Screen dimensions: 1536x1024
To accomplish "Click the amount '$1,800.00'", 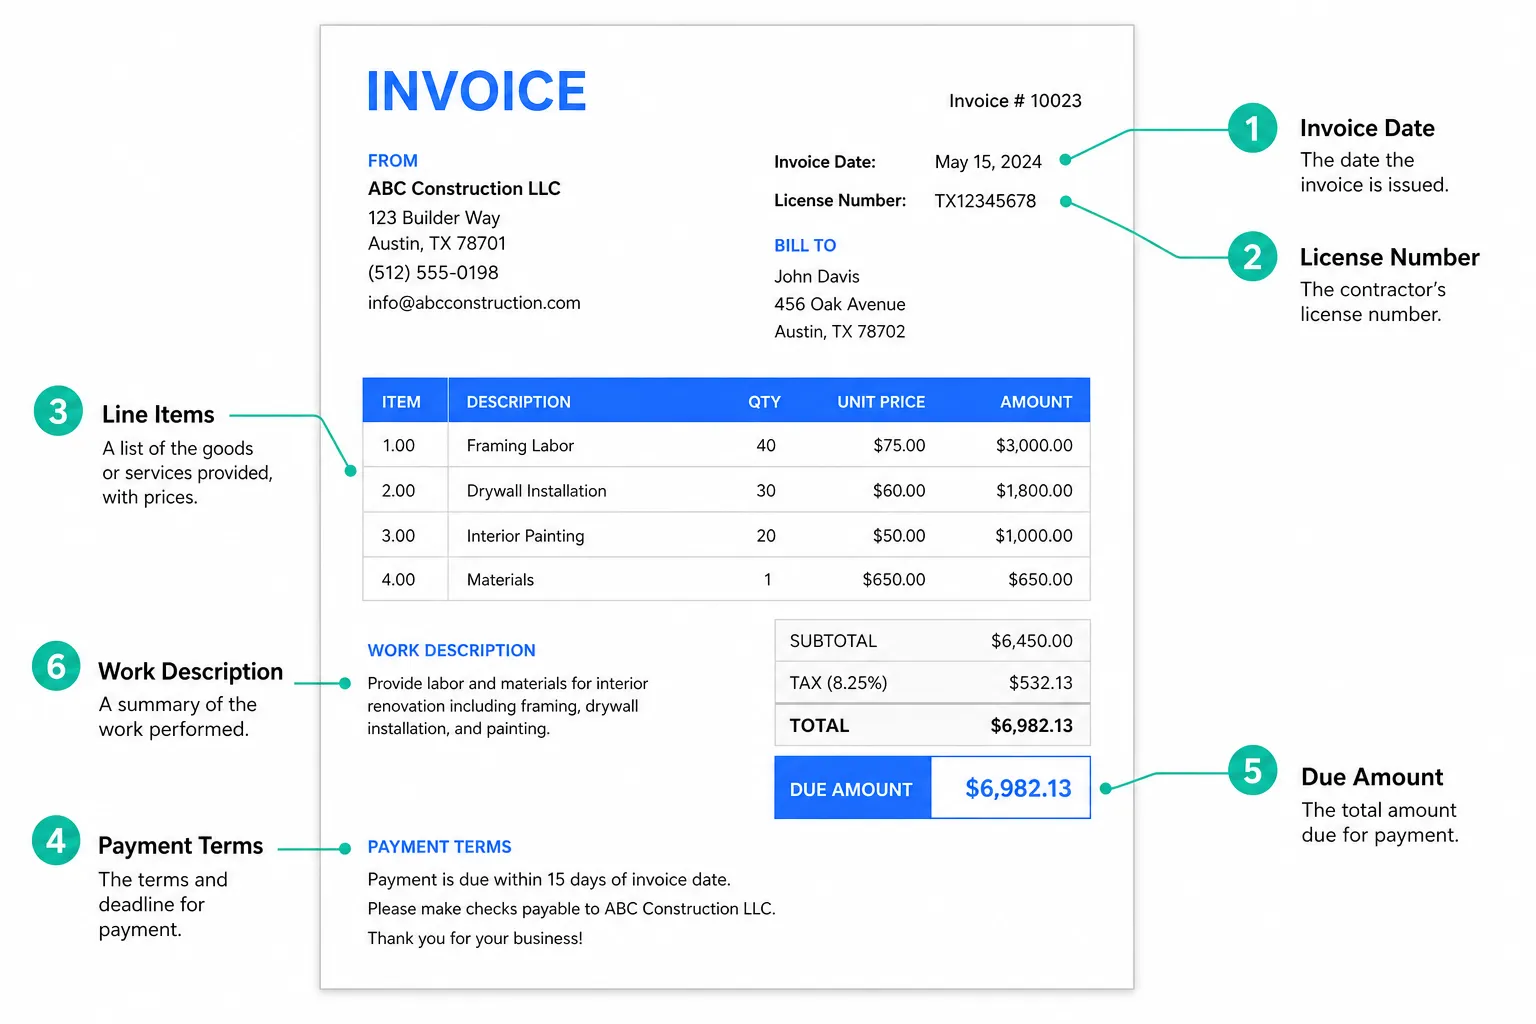I will click(x=1034, y=491).
